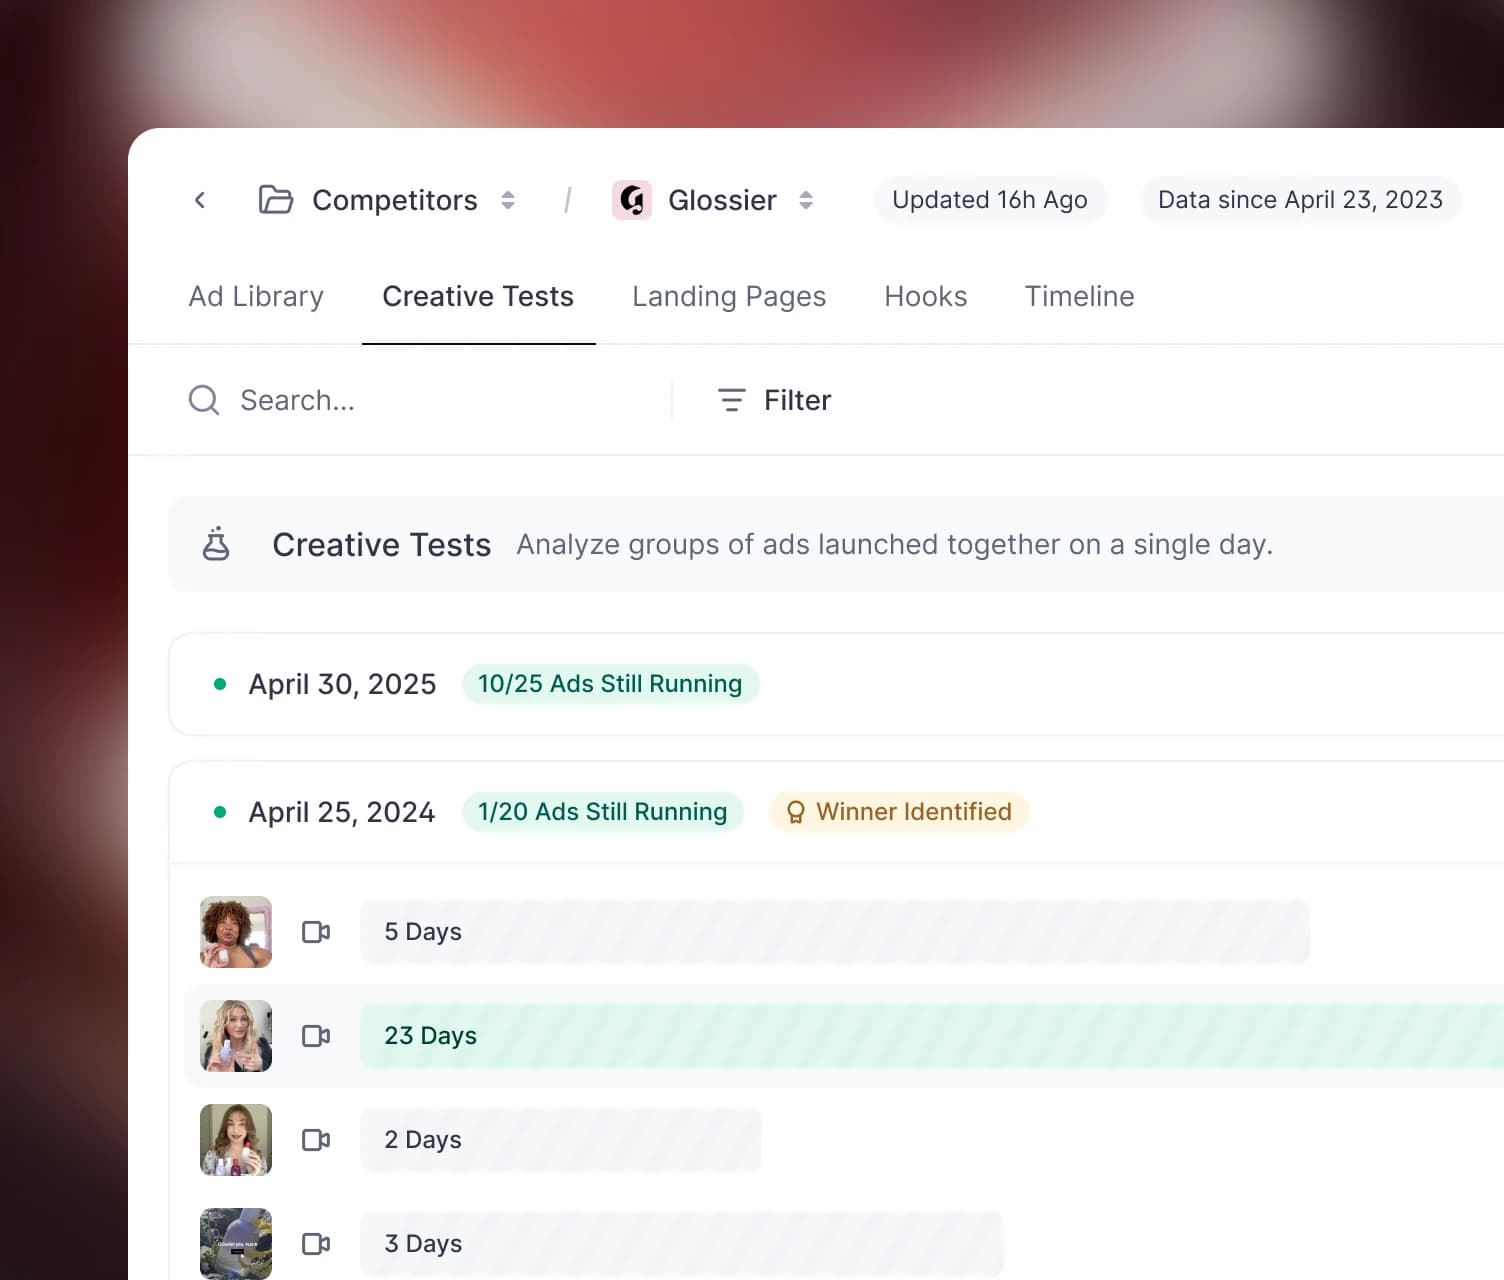Open the Glossier brand dropdown selector
Image resolution: width=1504 pixels, height=1280 pixels.
[806, 200]
